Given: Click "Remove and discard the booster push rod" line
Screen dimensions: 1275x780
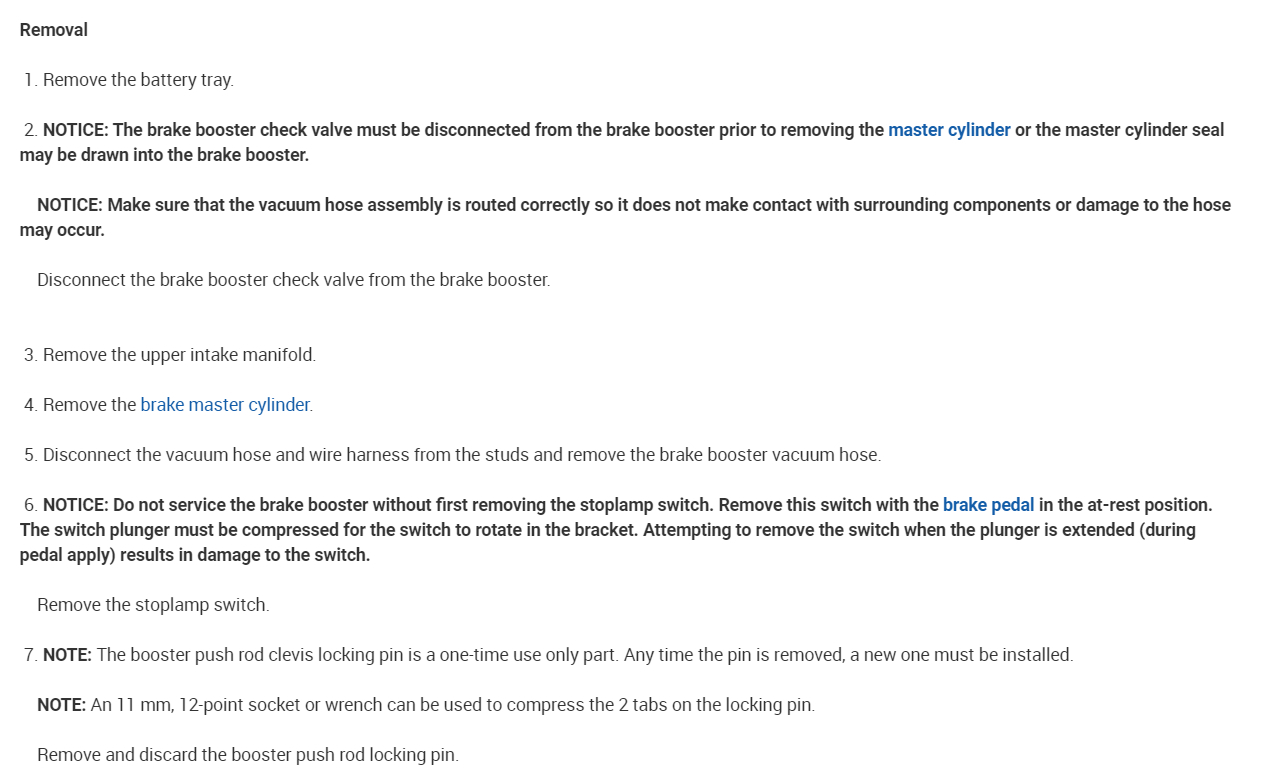Looking at the screenshot, I should pyautogui.click(x=247, y=755).
